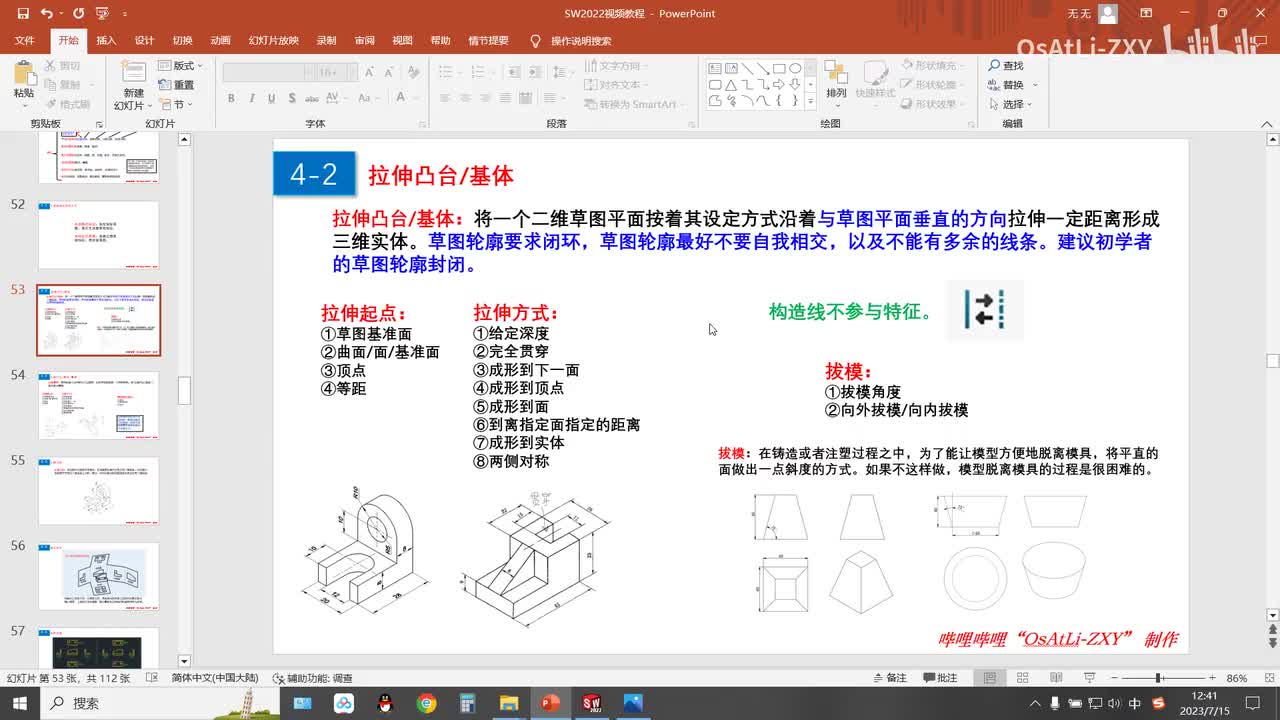Viewport: 1280px width, 720px height.
Task: Select the oval shape in shapes gallery
Action: tap(795, 69)
